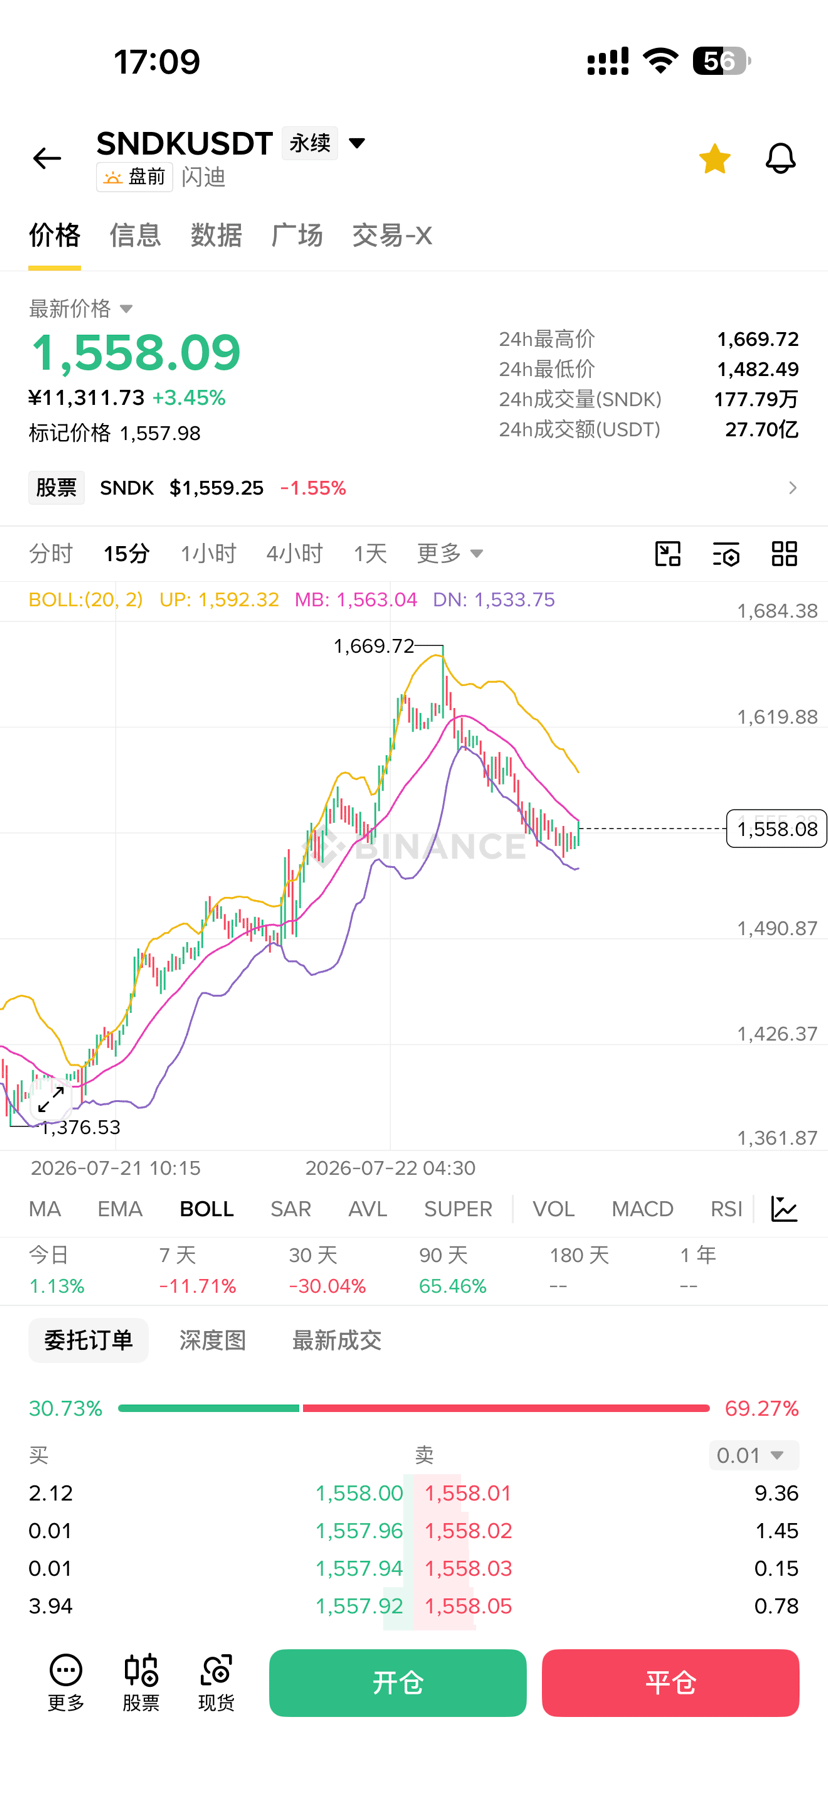Open the chart drawing tools icon

coord(668,554)
